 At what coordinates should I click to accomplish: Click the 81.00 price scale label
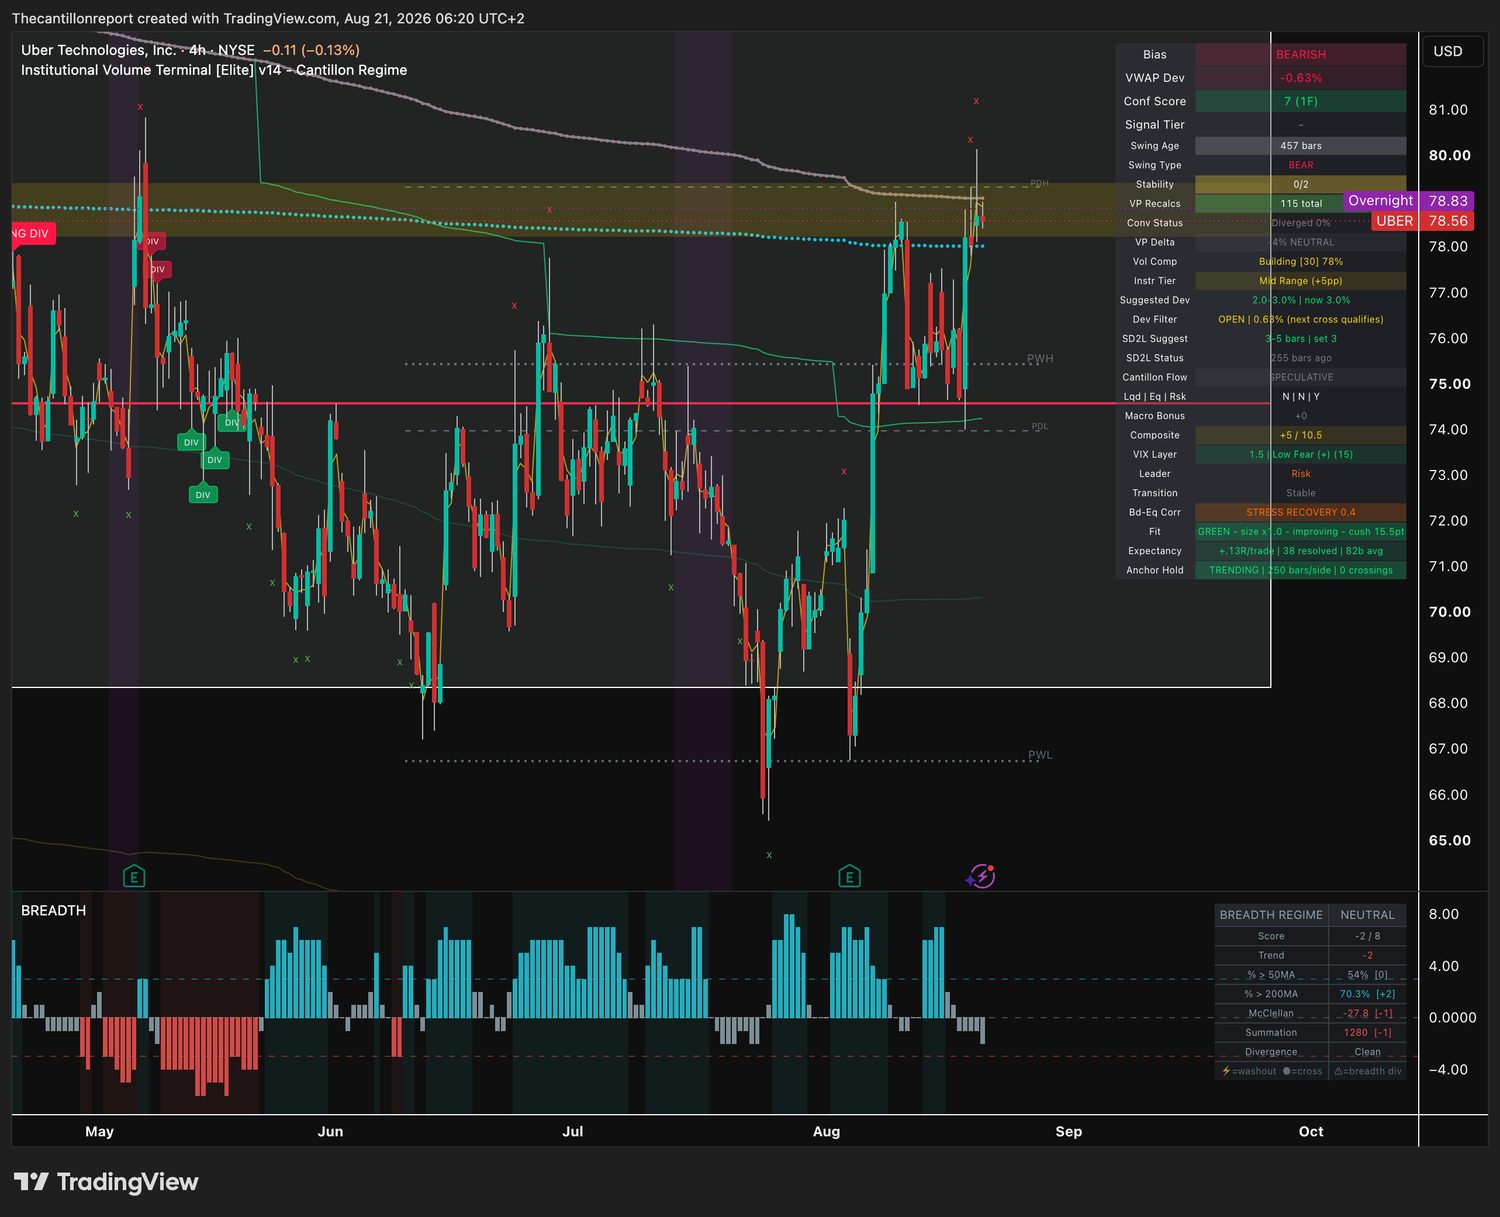(x=1449, y=110)
